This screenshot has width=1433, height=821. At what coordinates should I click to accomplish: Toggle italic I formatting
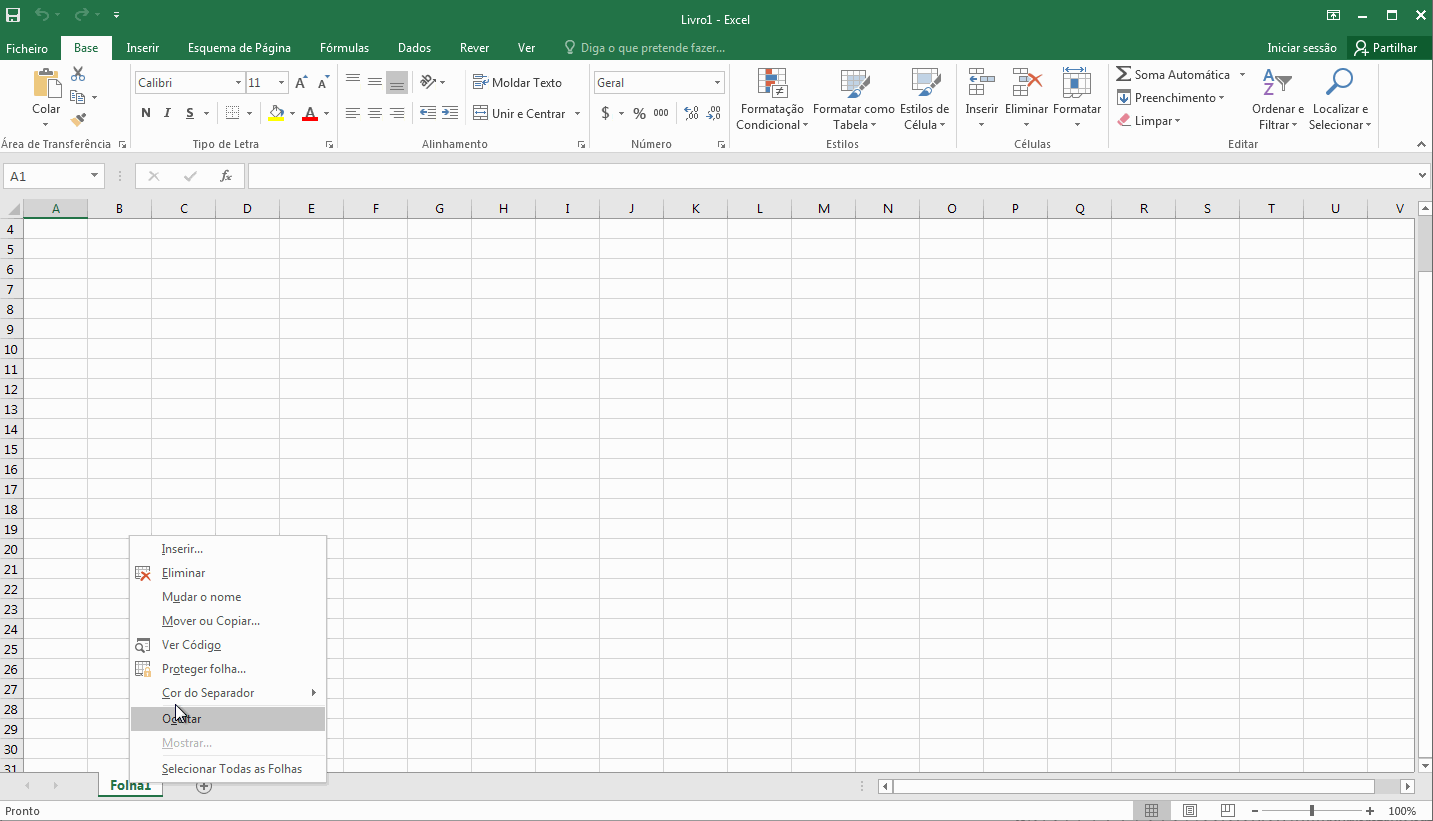[x=167, y=113]
